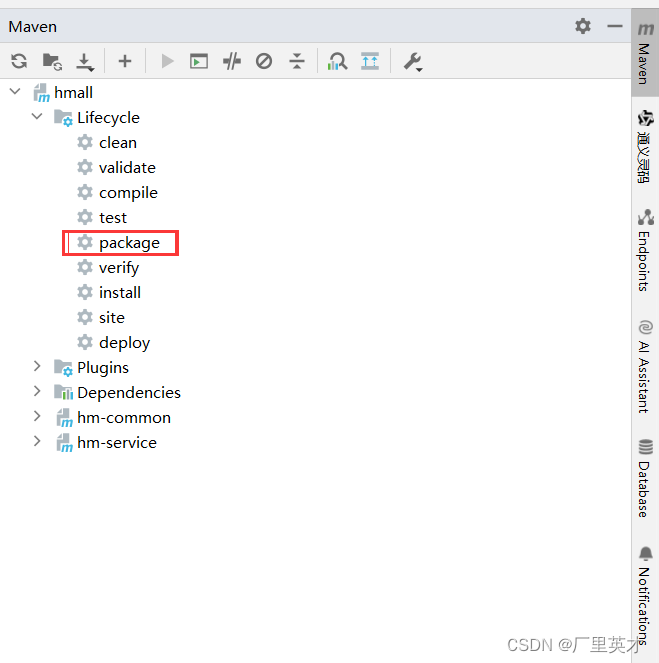
Task: Click the gear icon beside validate
Action: [x=85, y=167]
